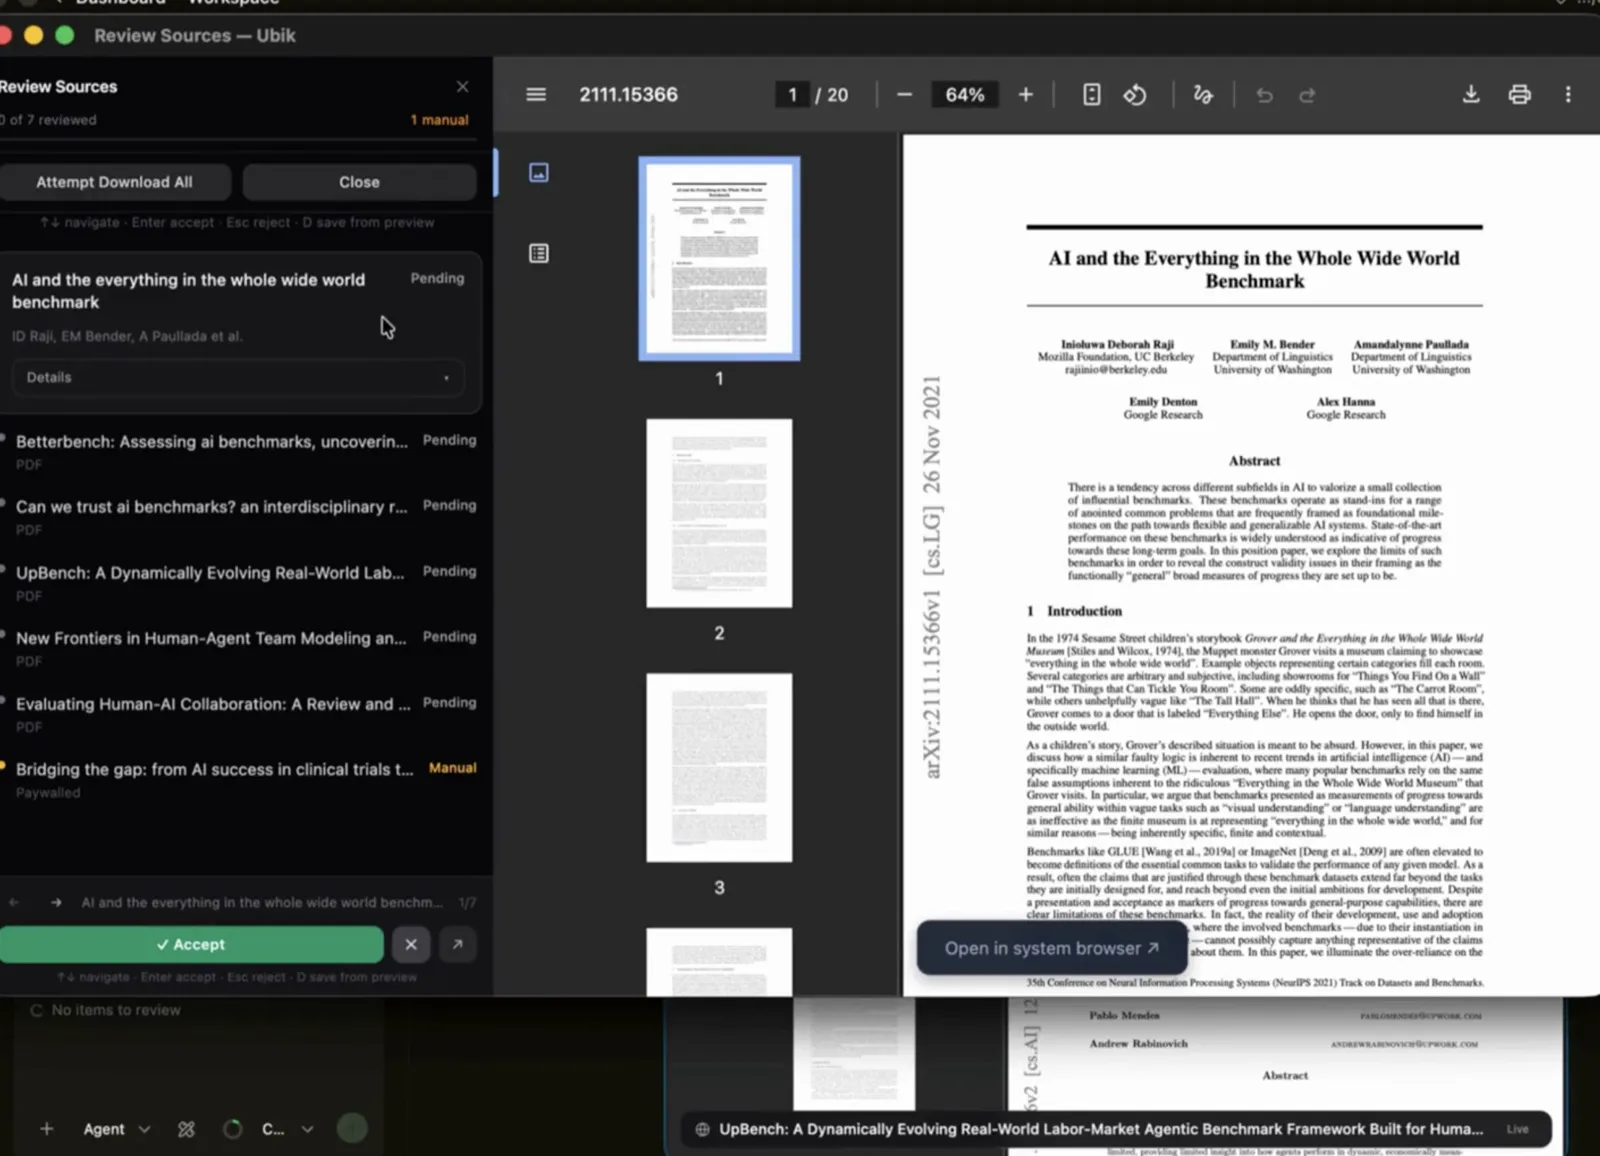Image resolution: width=1600 pixels, height=1156 pixels.
Task: Edit the current page number field
Action: (x=792, y=94)
